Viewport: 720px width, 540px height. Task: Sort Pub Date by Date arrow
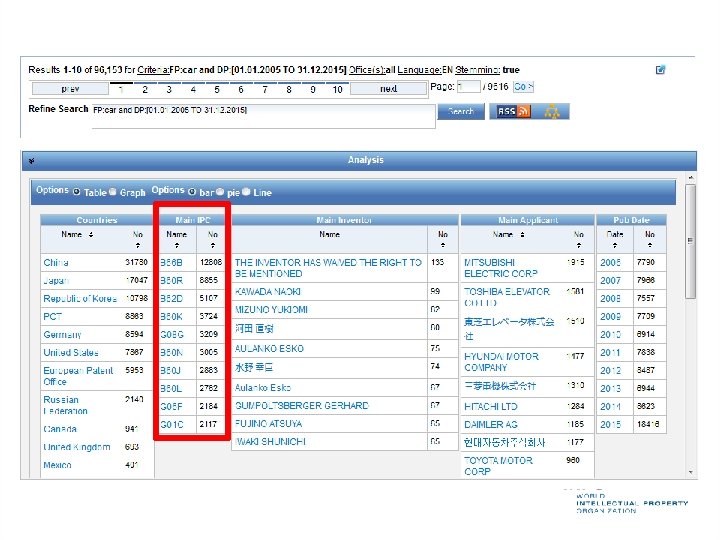615,245
